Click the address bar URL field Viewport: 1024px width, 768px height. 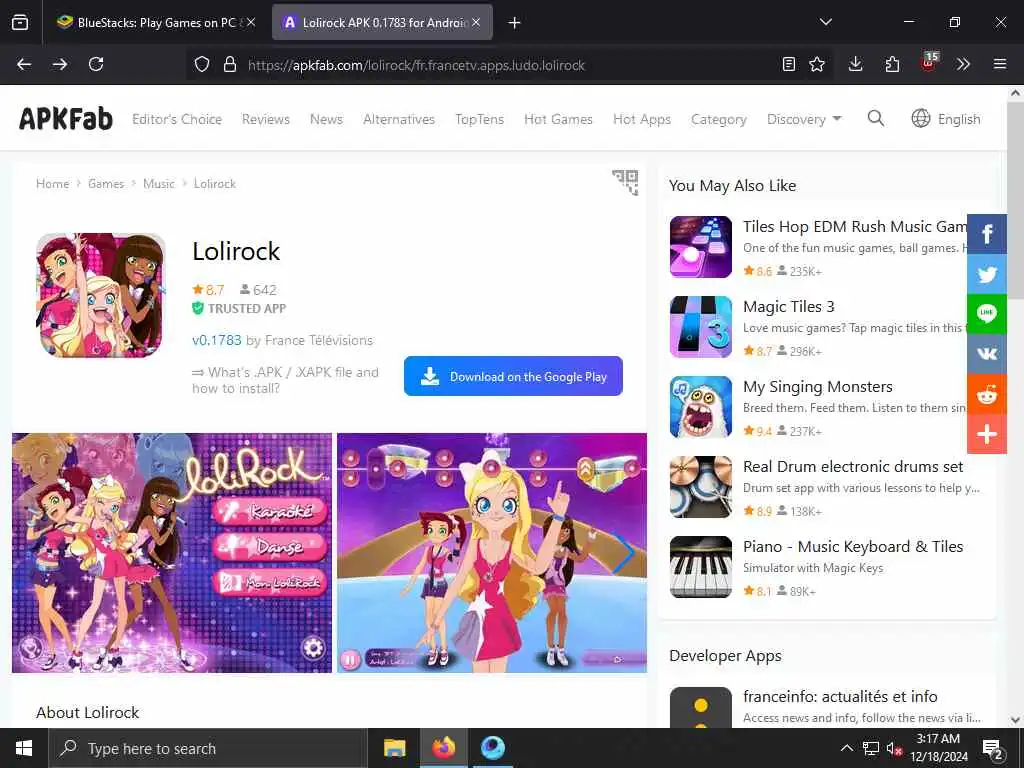point(509,65)
